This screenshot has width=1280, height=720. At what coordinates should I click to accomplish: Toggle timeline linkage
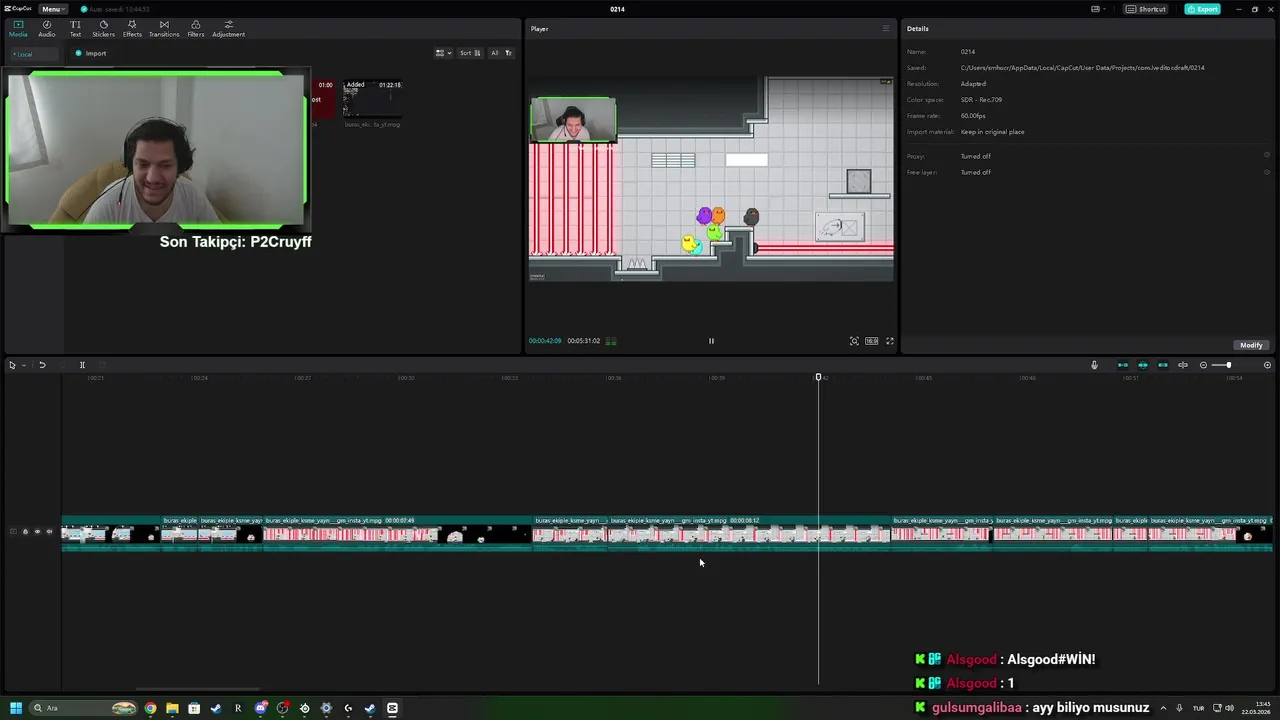pyautogui.click(x=1162, y=365)
